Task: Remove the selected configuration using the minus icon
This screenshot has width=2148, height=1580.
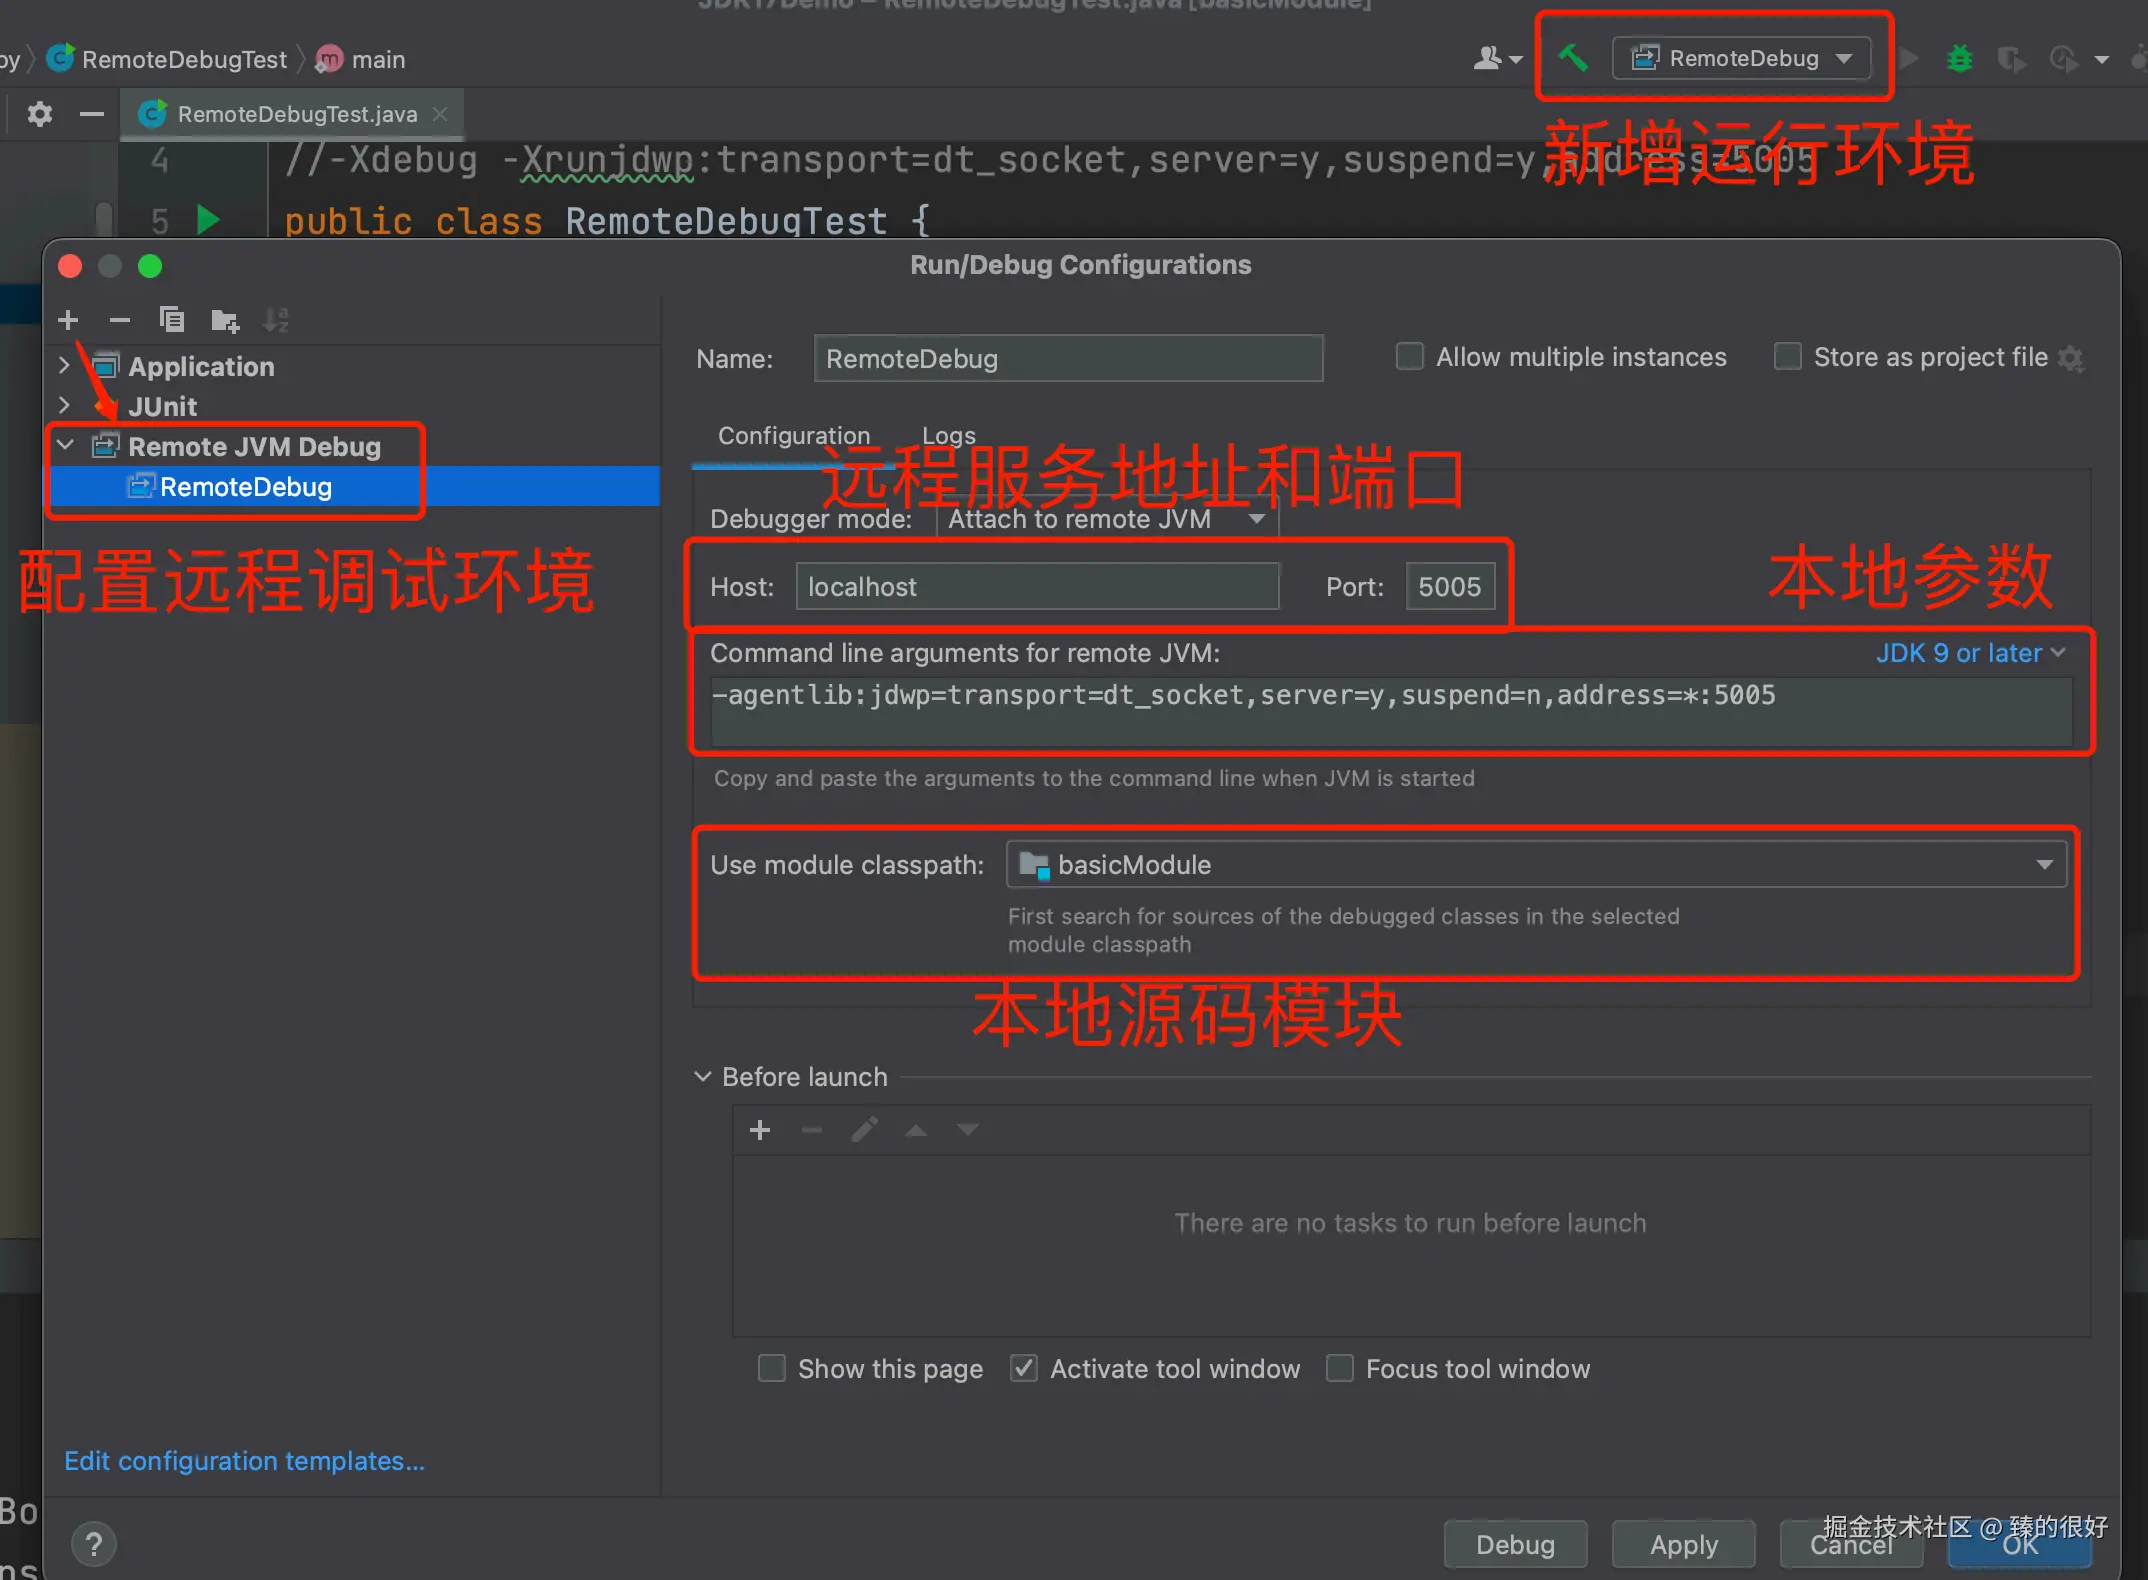Action: click(x=119, y=319)
